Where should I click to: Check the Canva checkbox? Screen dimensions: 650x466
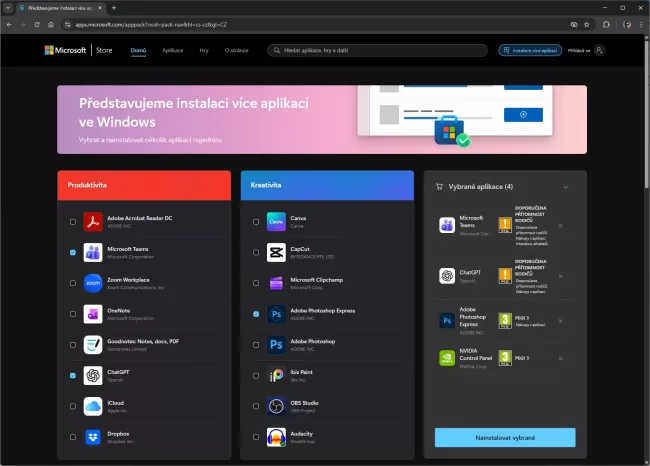tap(256, 222)
